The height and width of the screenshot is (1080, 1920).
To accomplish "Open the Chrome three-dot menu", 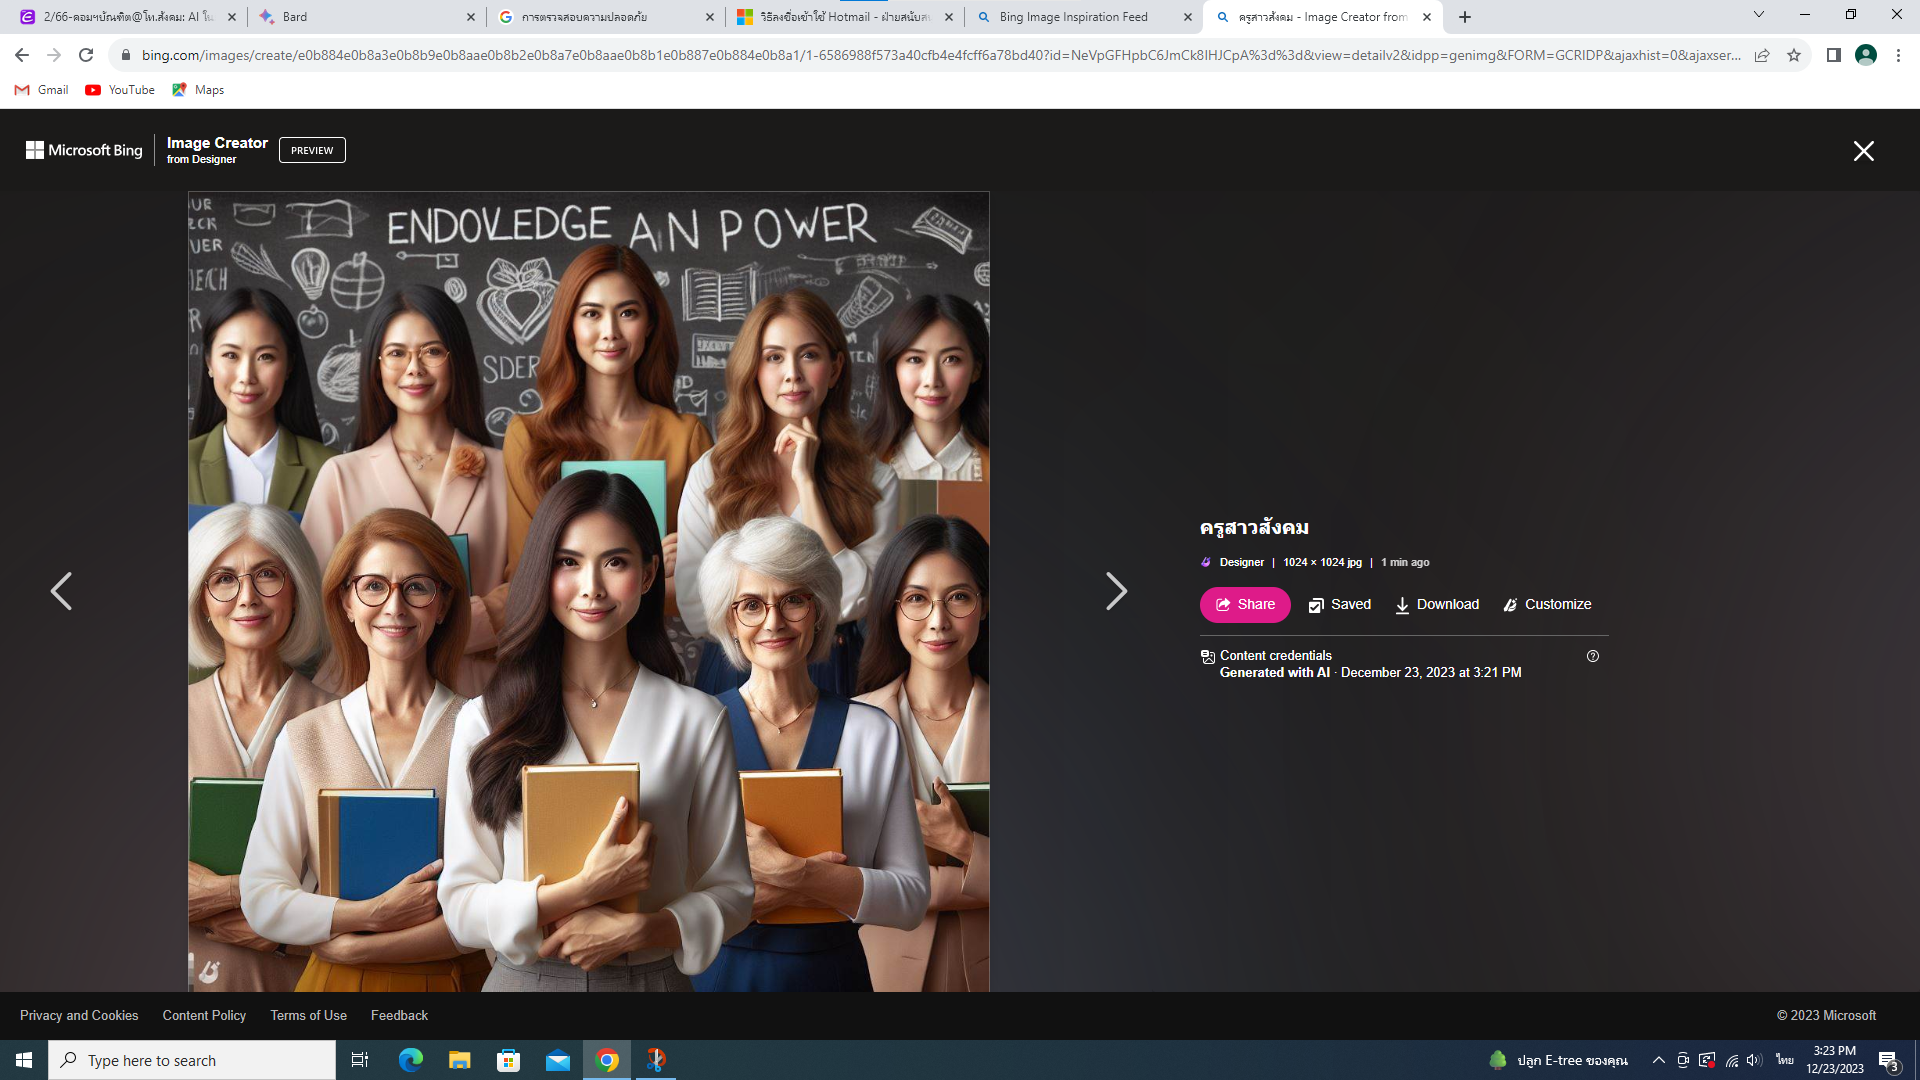I will click(1898, 56).
